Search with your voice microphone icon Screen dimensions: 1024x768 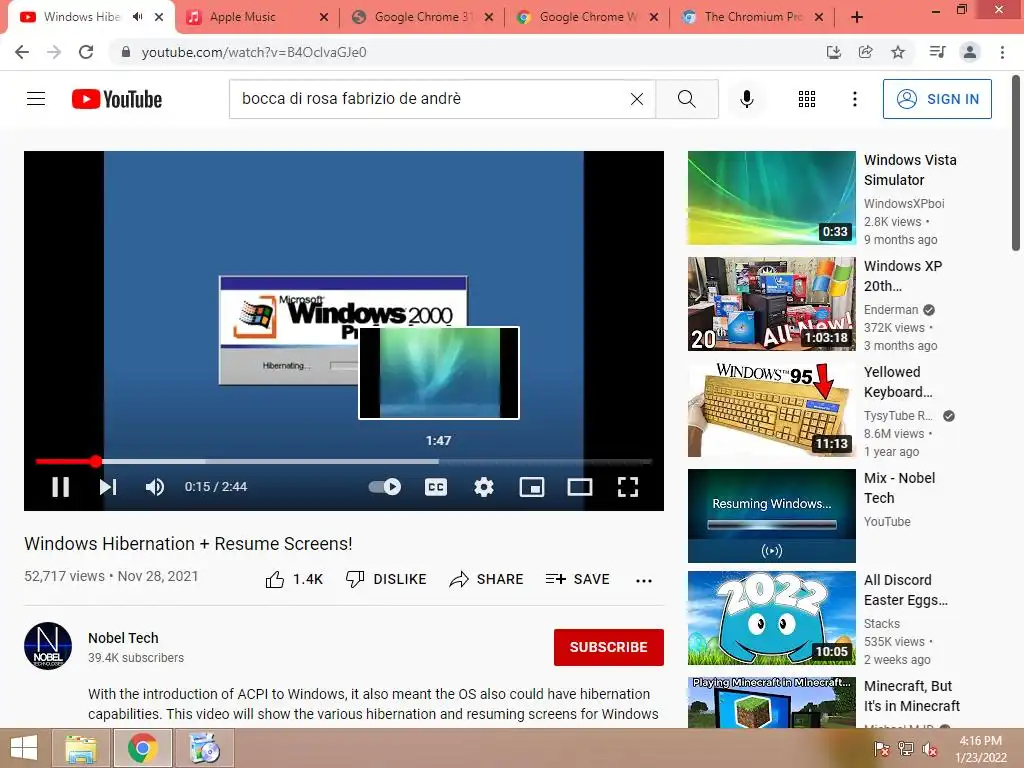tap(747, 99)
